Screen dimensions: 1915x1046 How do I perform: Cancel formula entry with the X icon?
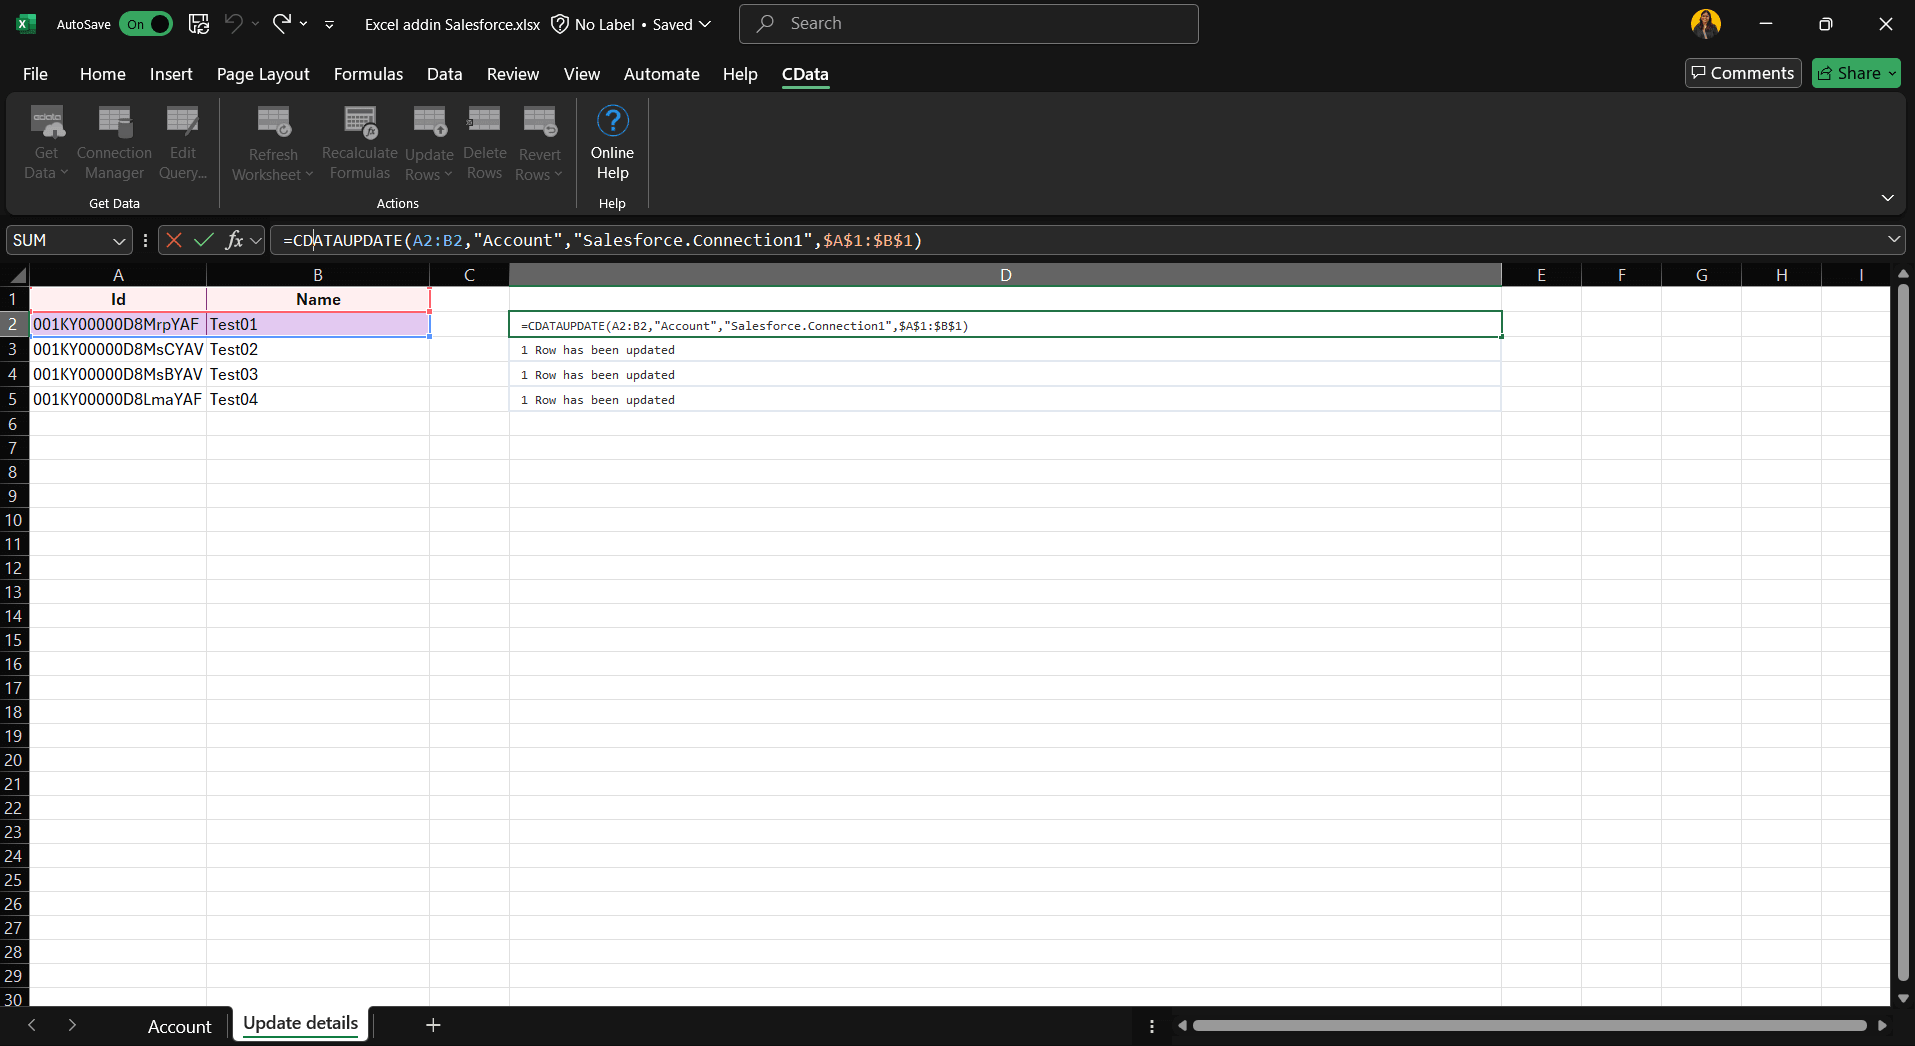173,240
